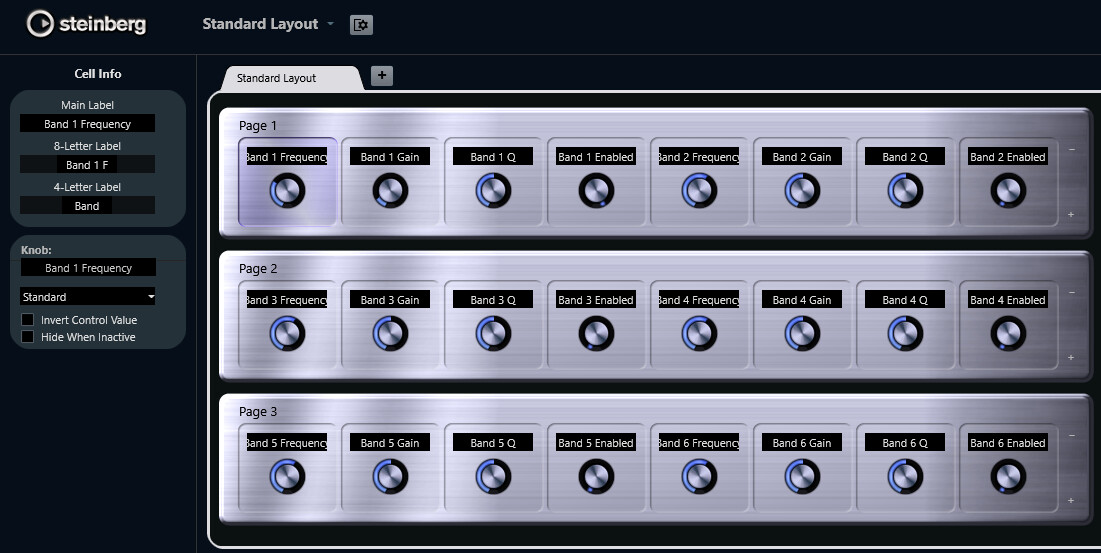
Task: Open the Standard knob type dropdown
Action: coord(88,297)
